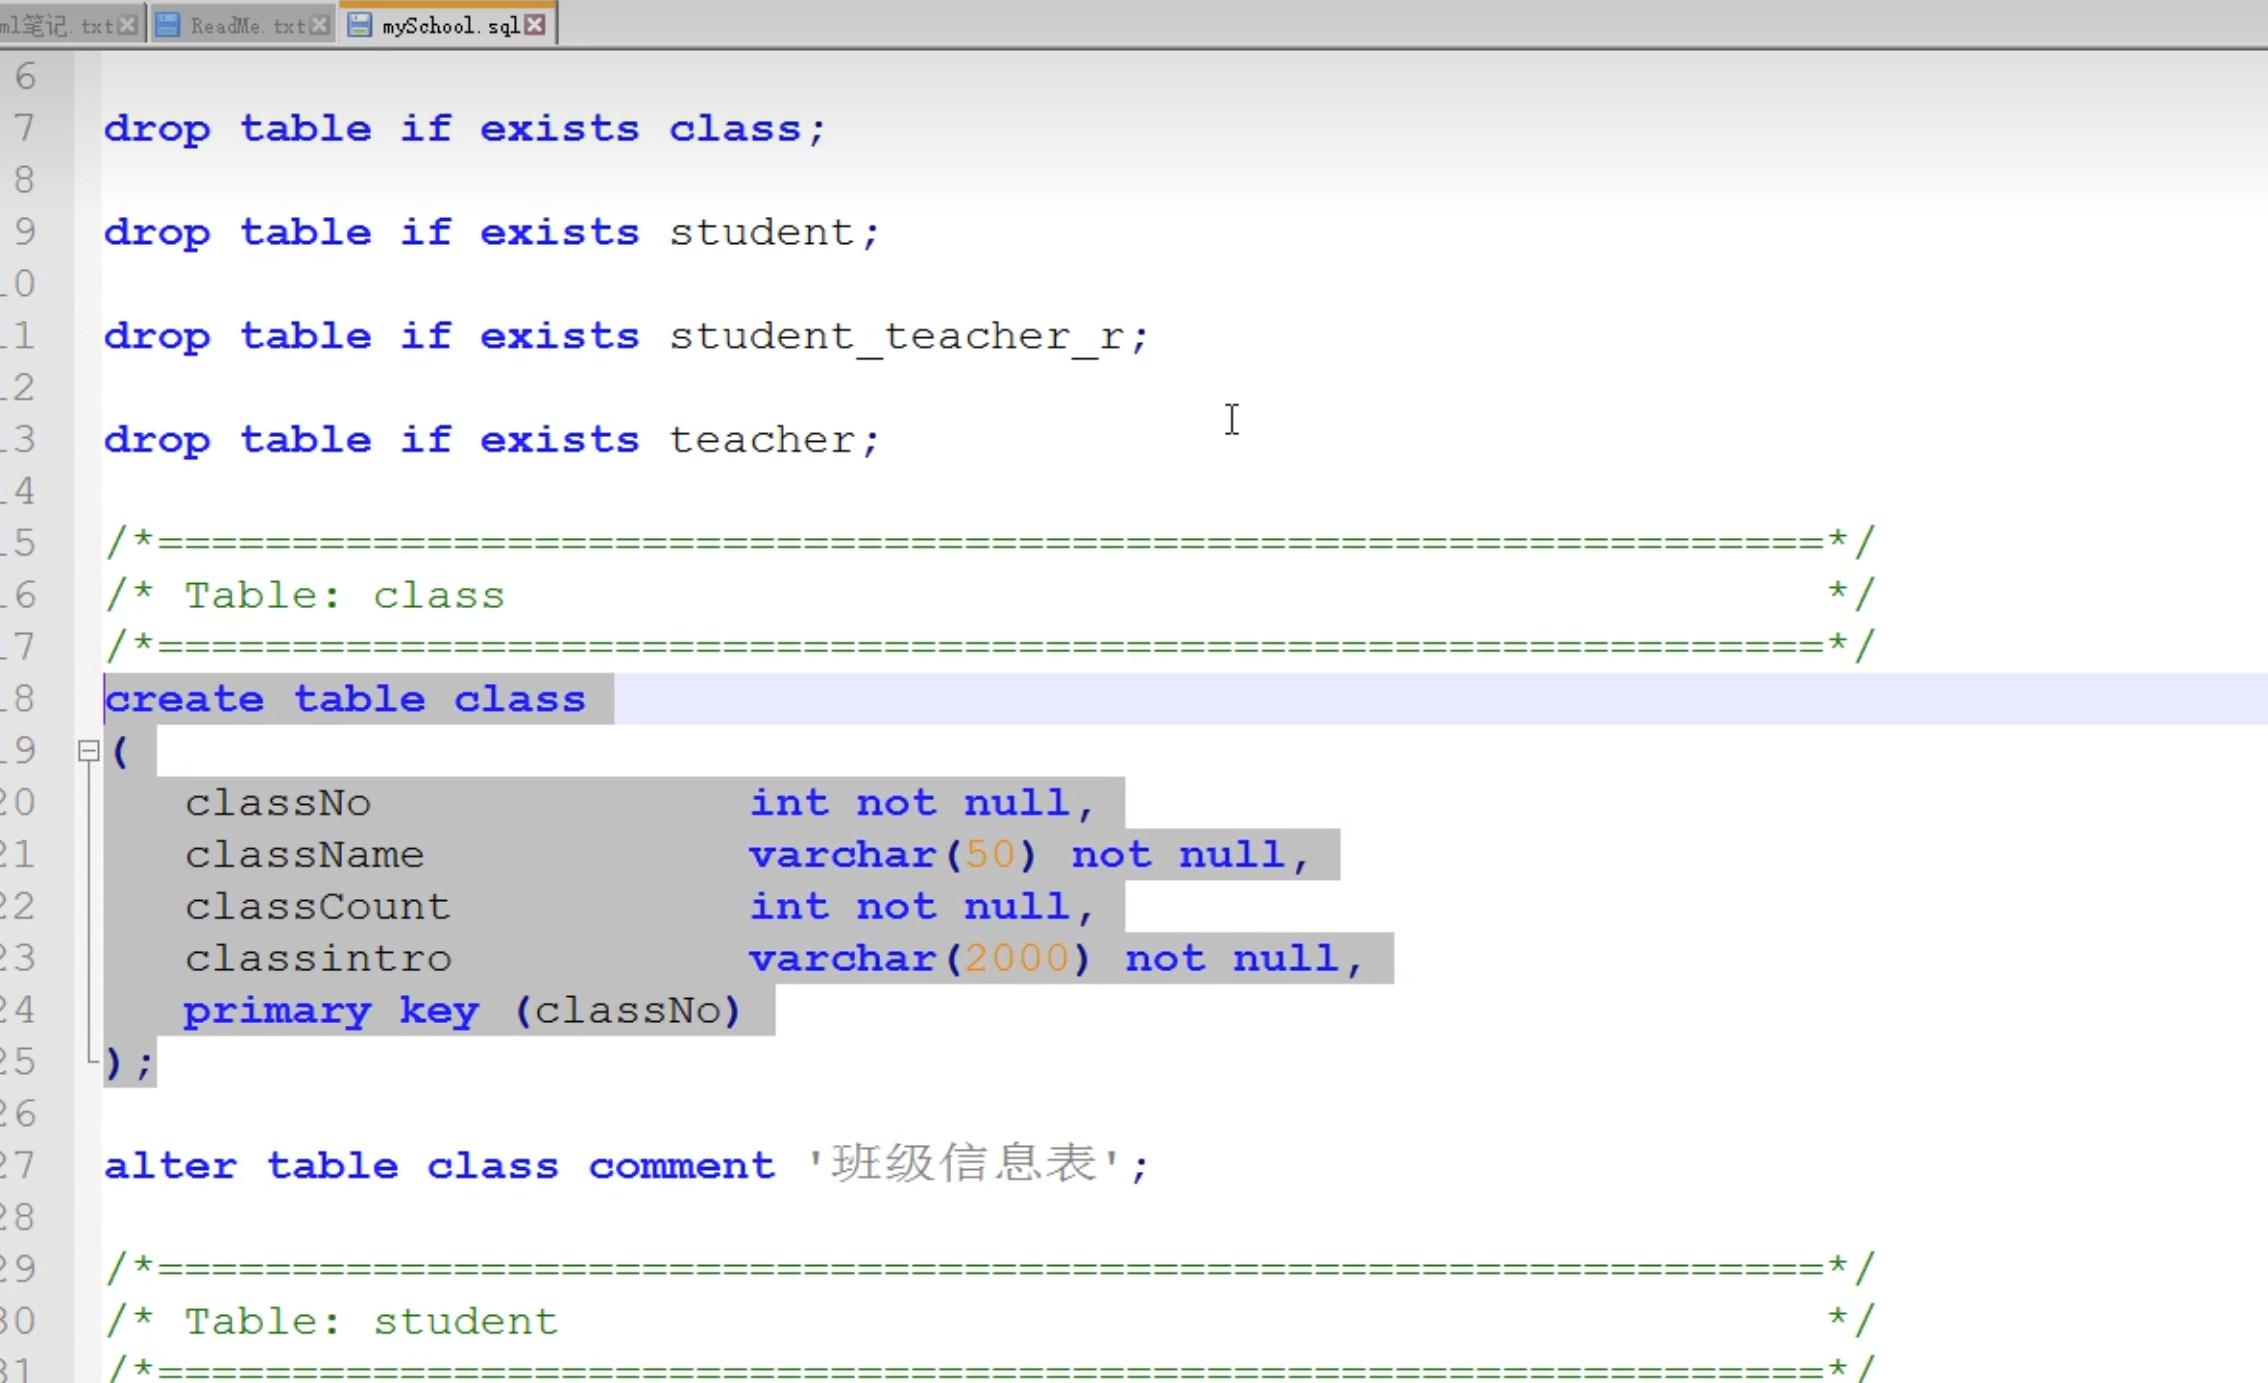2268x1383 pixels.
Task: Click the 'Table: student' comment text
Action: coord(370,1321)
